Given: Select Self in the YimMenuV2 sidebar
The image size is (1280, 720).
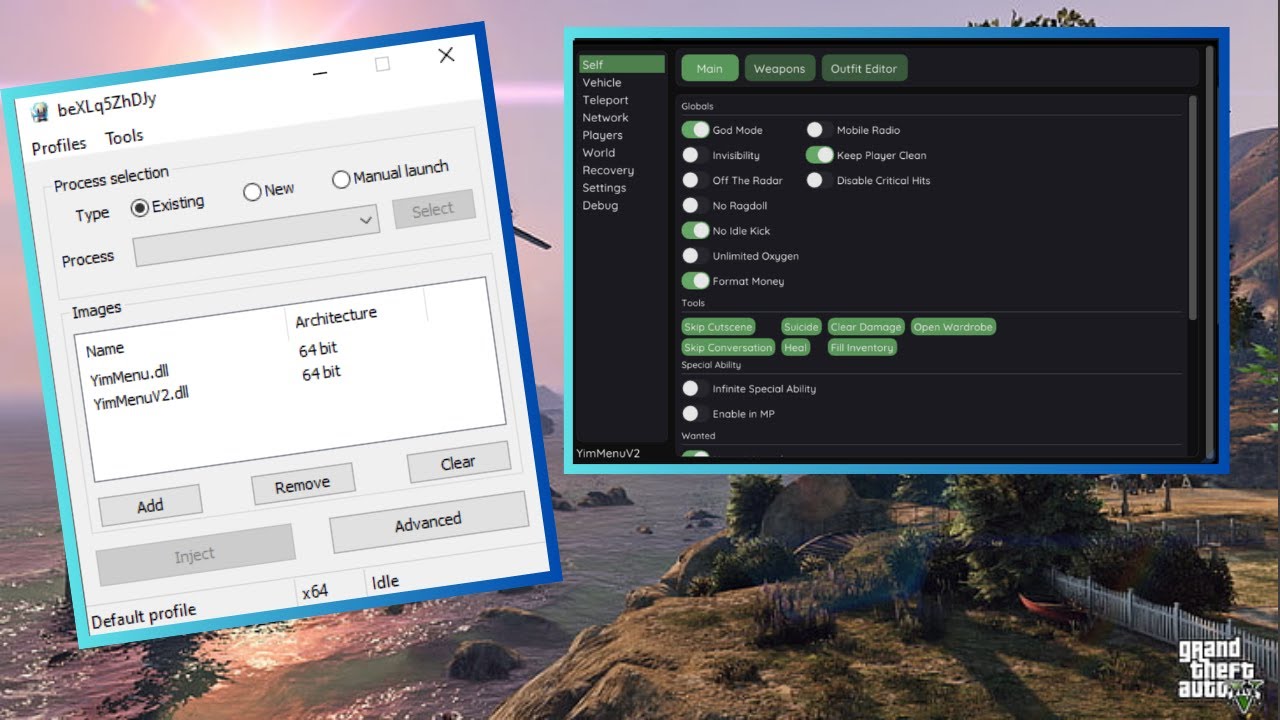Looking at the screenshot, I should point(622,65).
